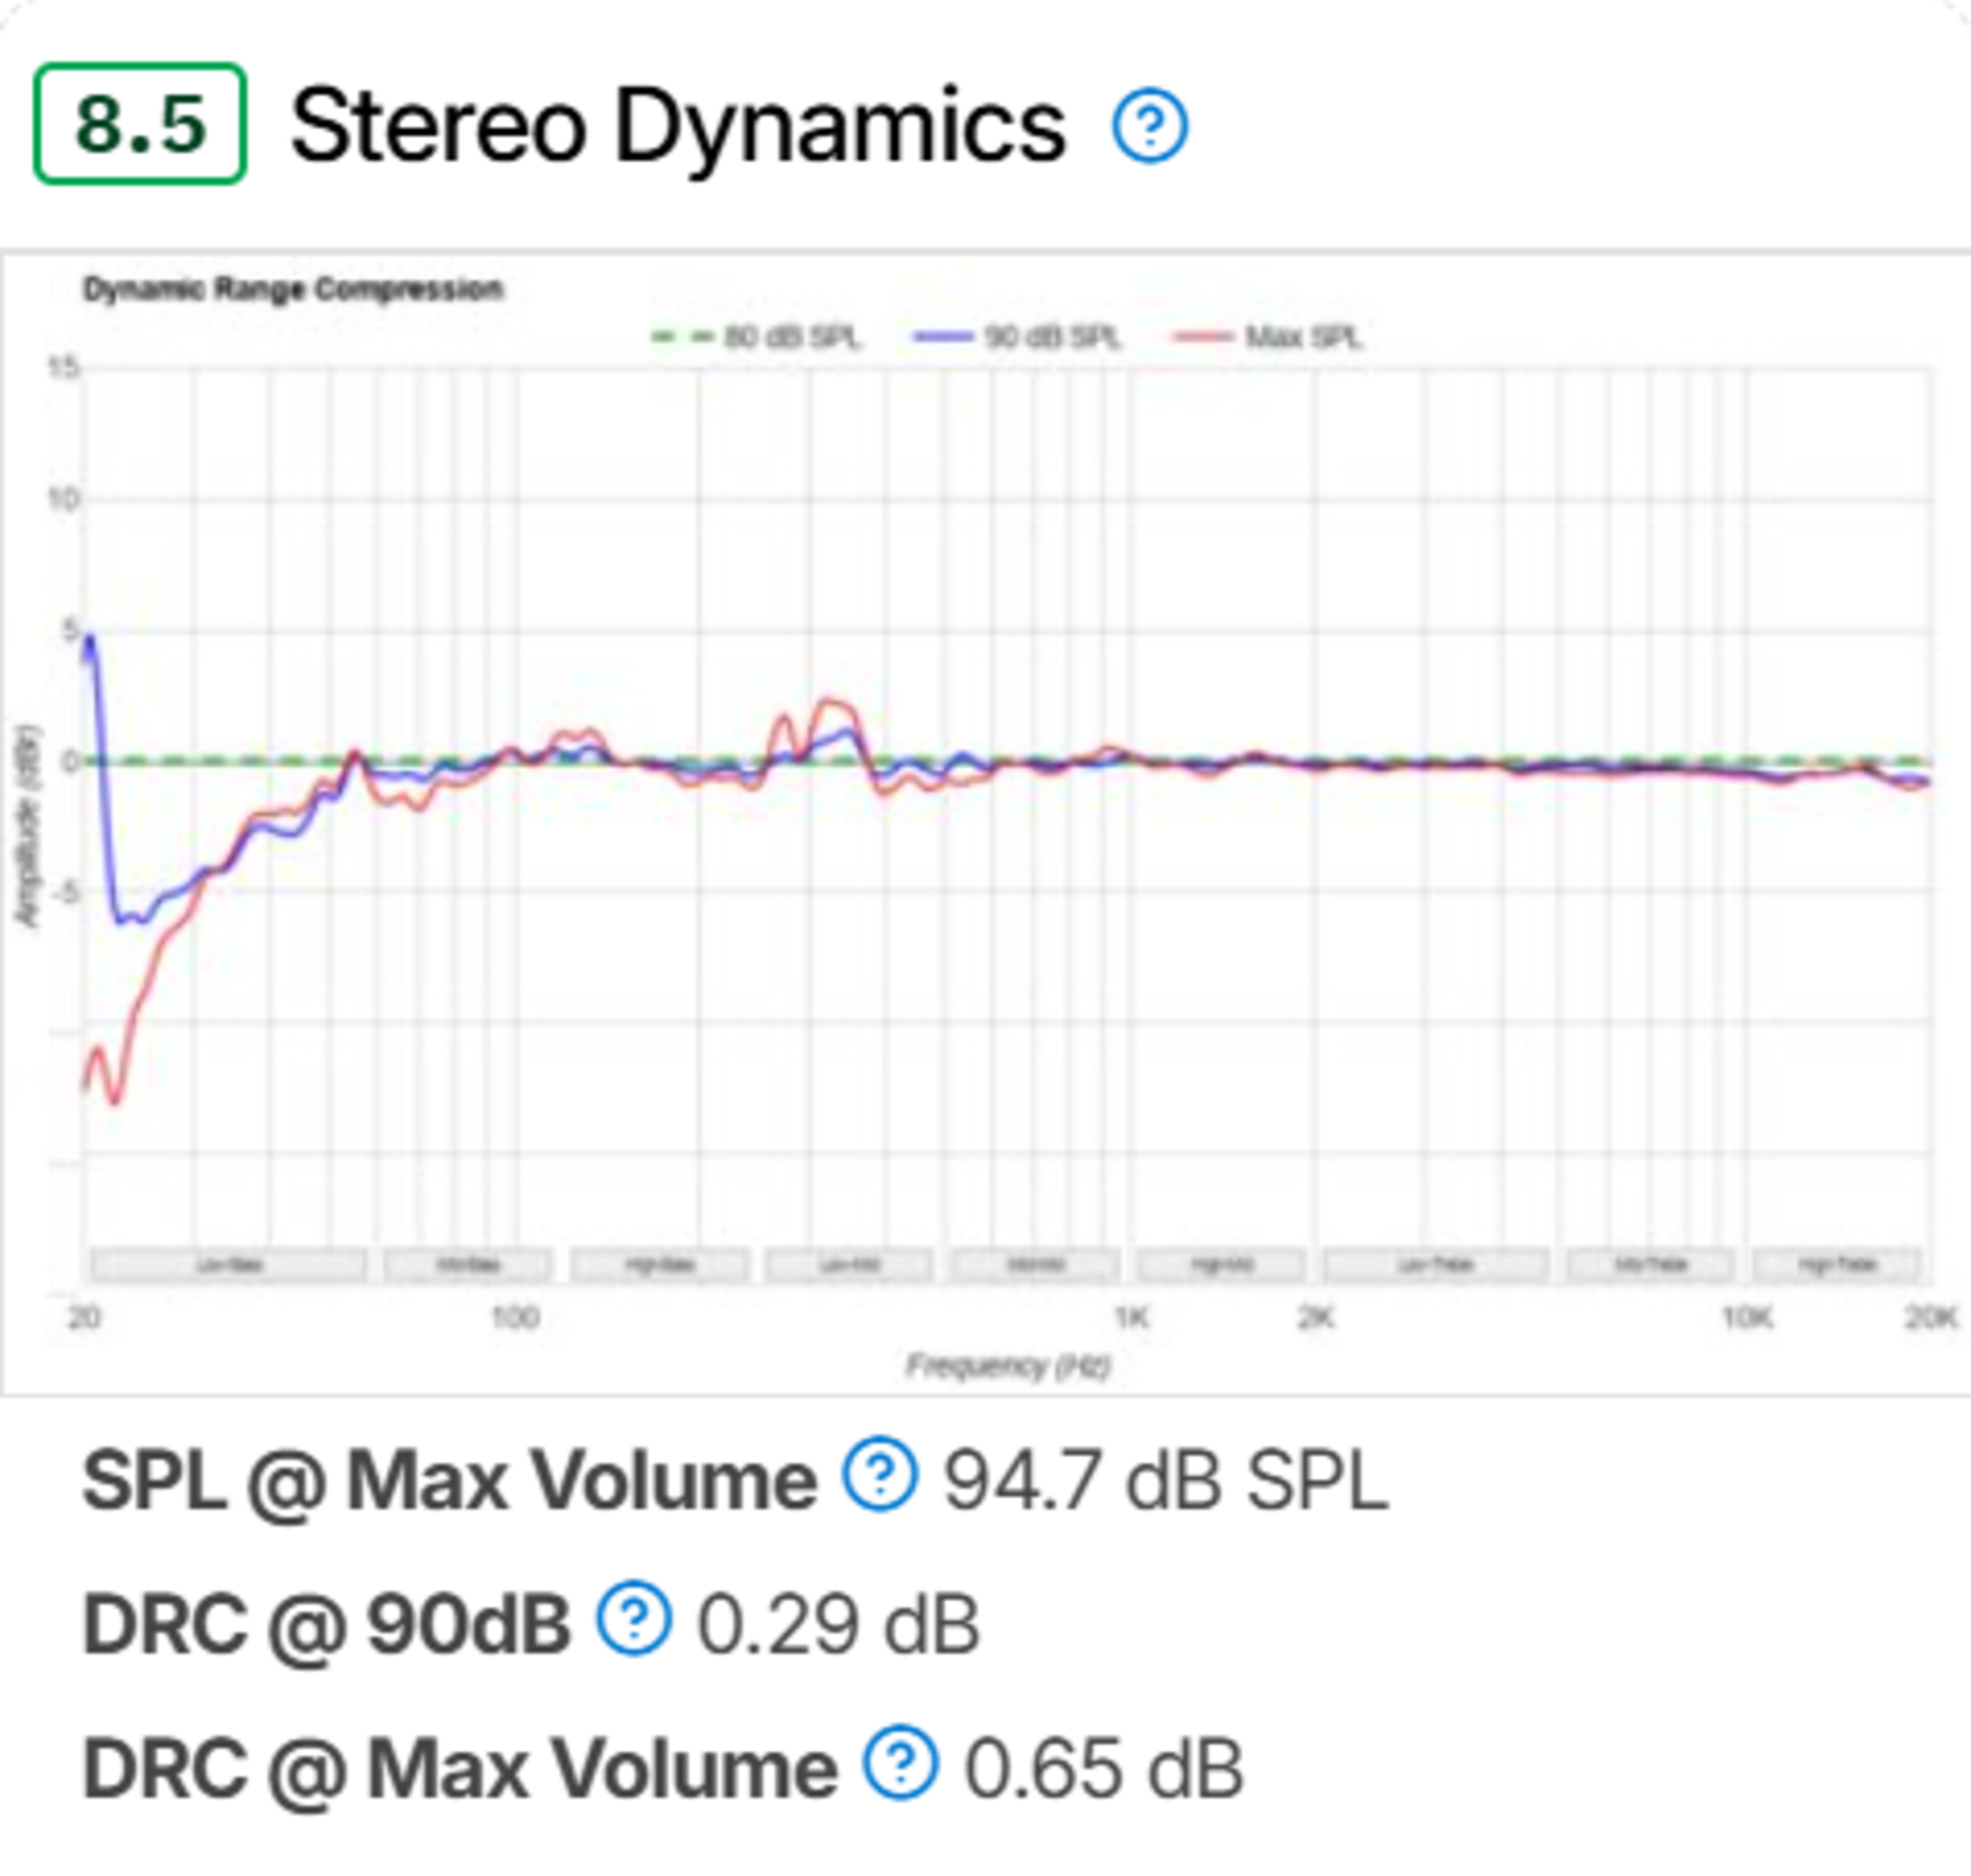Click the SPL @ Max Volume label

tap(450, 1479)
